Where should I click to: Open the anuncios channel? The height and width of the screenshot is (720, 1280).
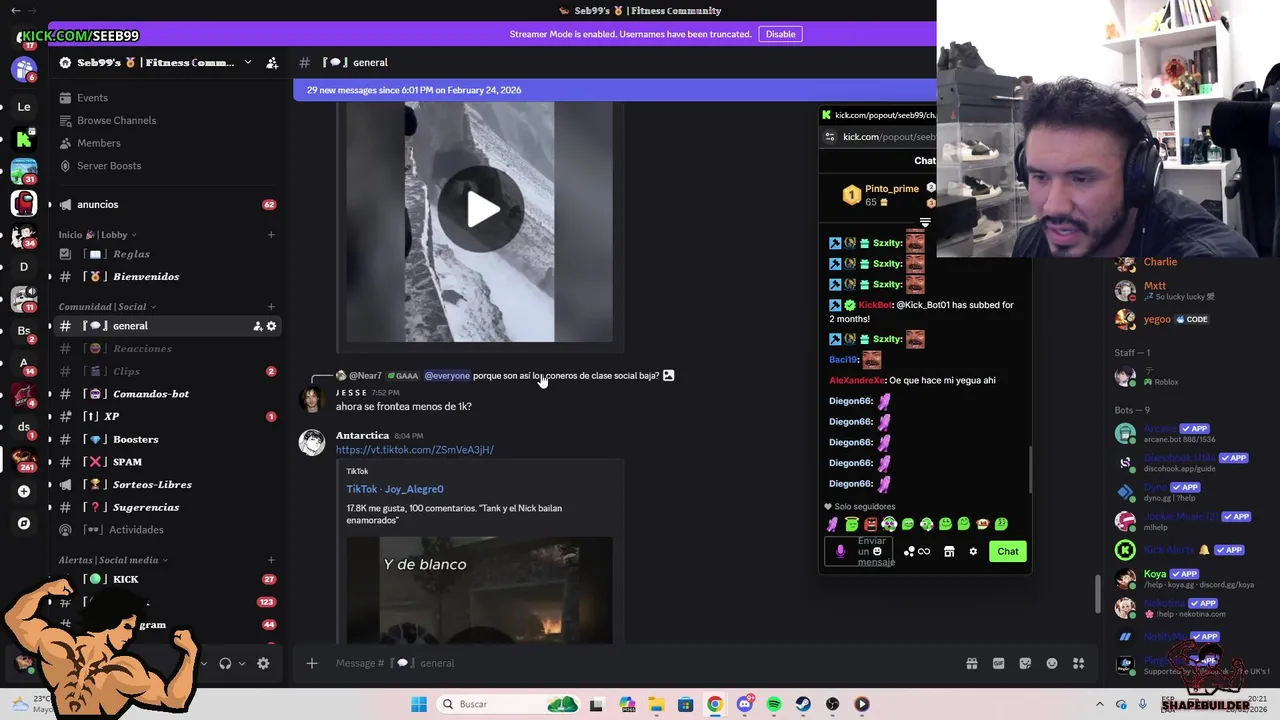[x=97, y=205]
